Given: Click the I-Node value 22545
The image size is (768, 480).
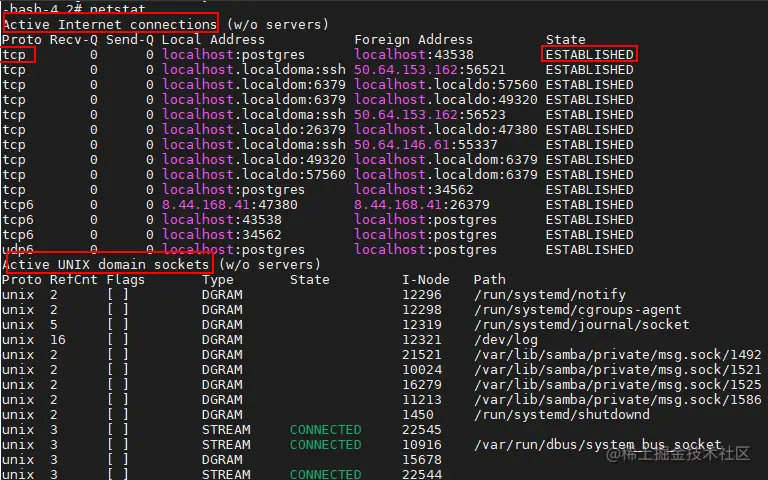Looking at the screenshot, I should pyautogui.click(x=422, y=430).
